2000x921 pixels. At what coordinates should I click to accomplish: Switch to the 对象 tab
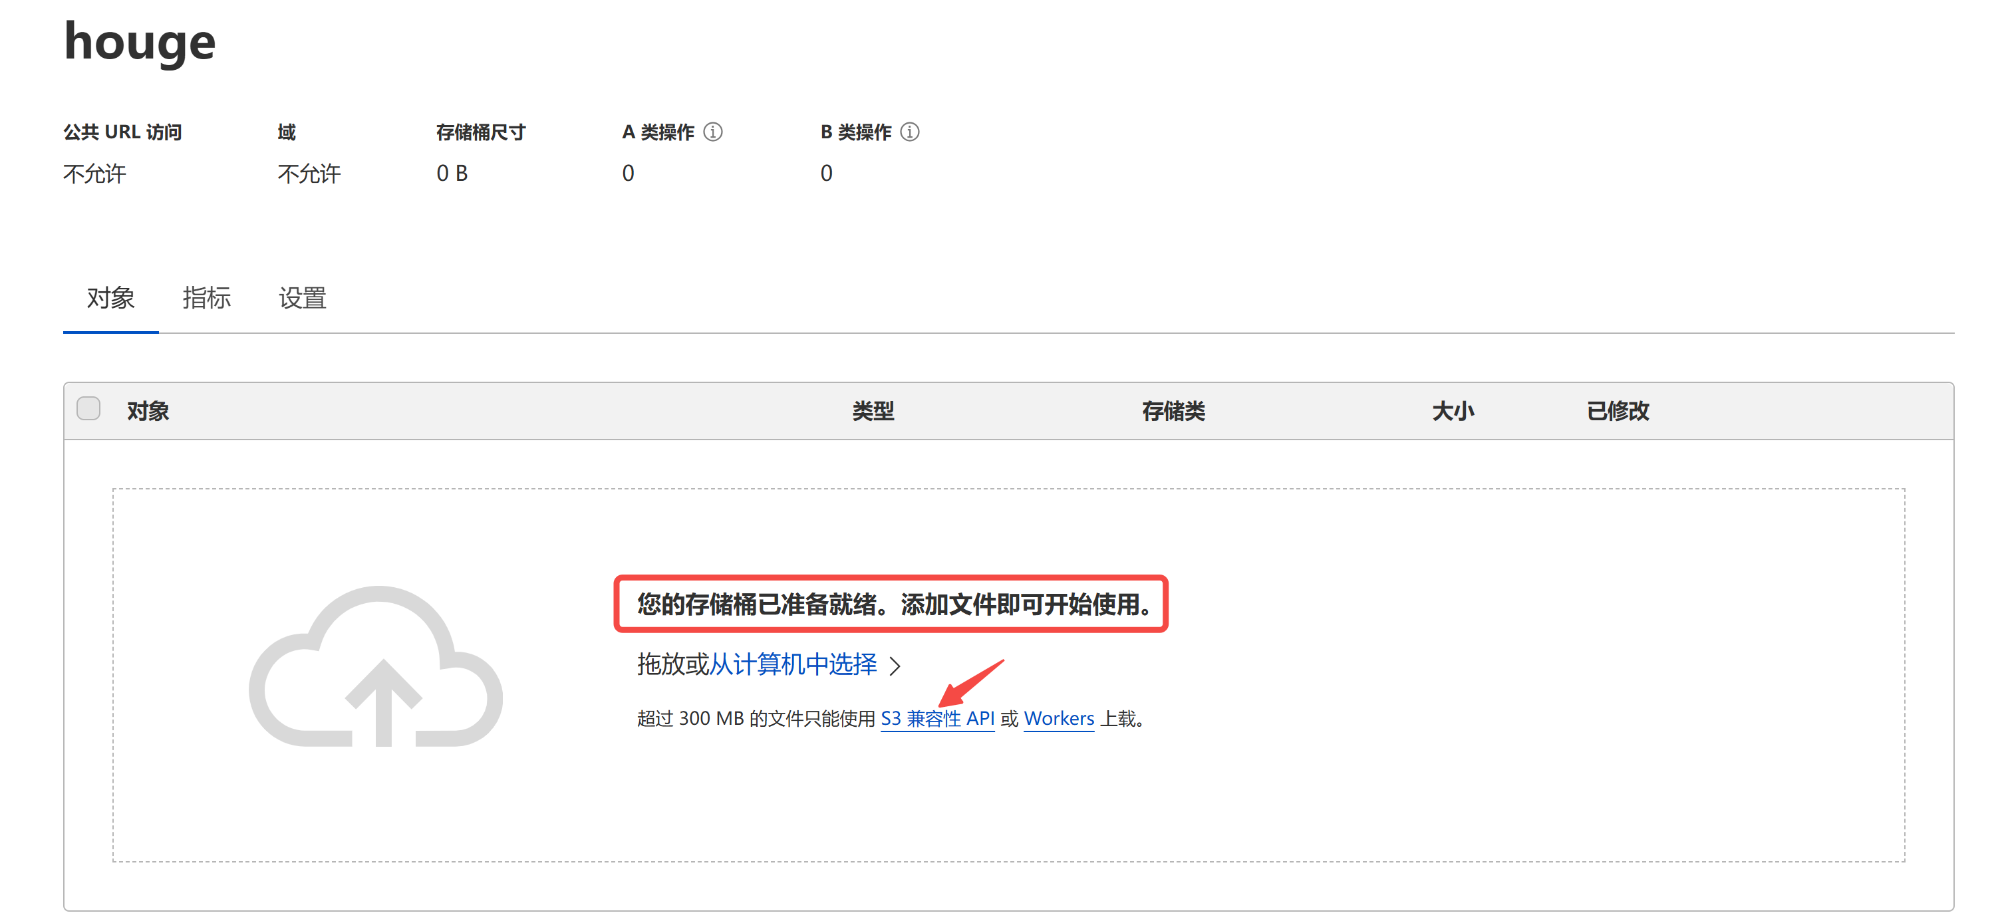point(111,298)
